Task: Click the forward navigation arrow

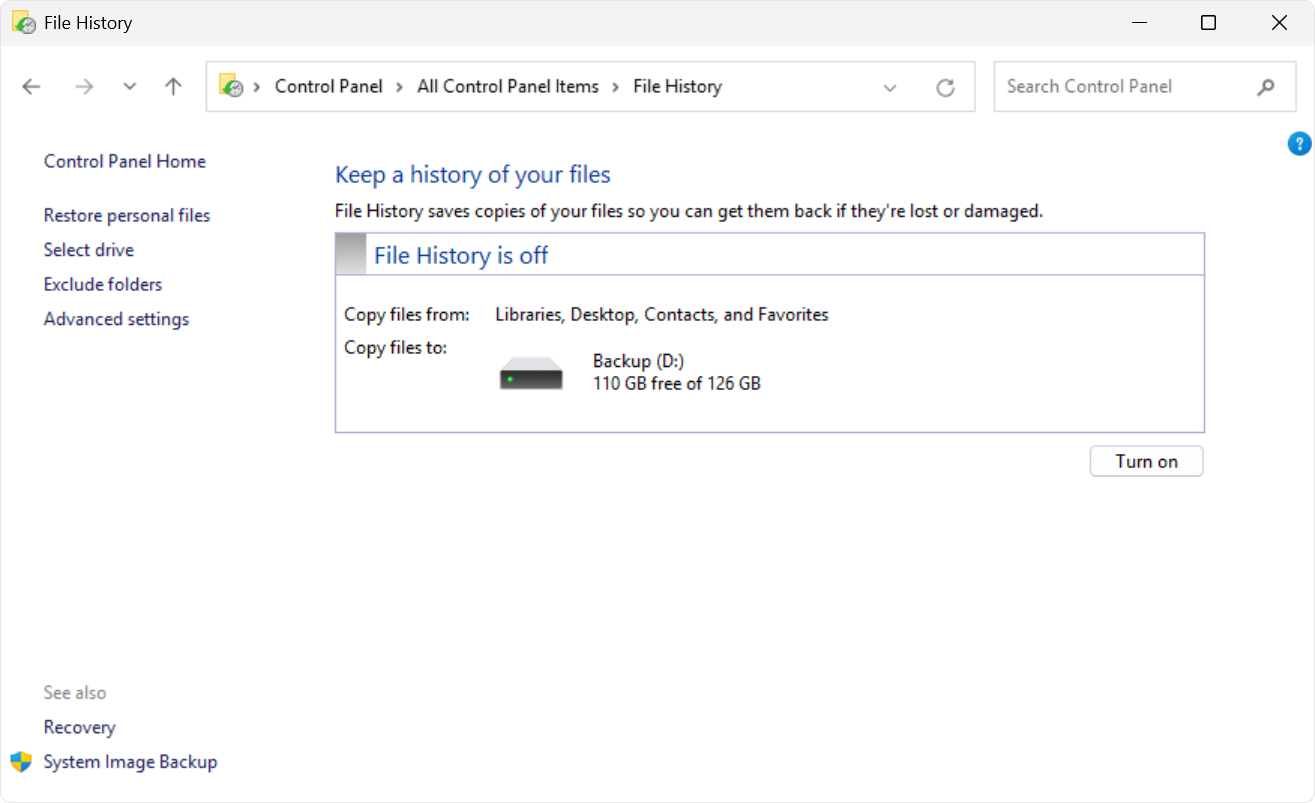Action: point(85,86)
